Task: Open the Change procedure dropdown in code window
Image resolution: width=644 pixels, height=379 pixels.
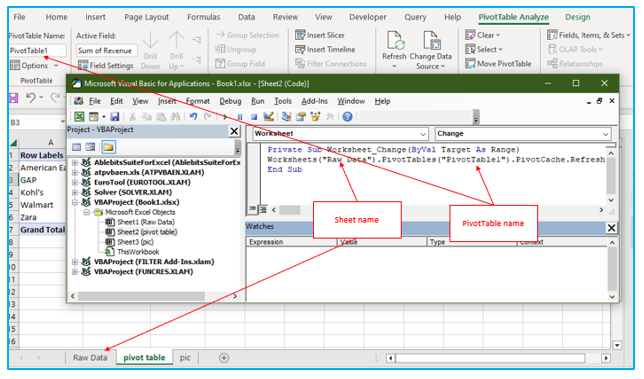Action: (605, 134)
